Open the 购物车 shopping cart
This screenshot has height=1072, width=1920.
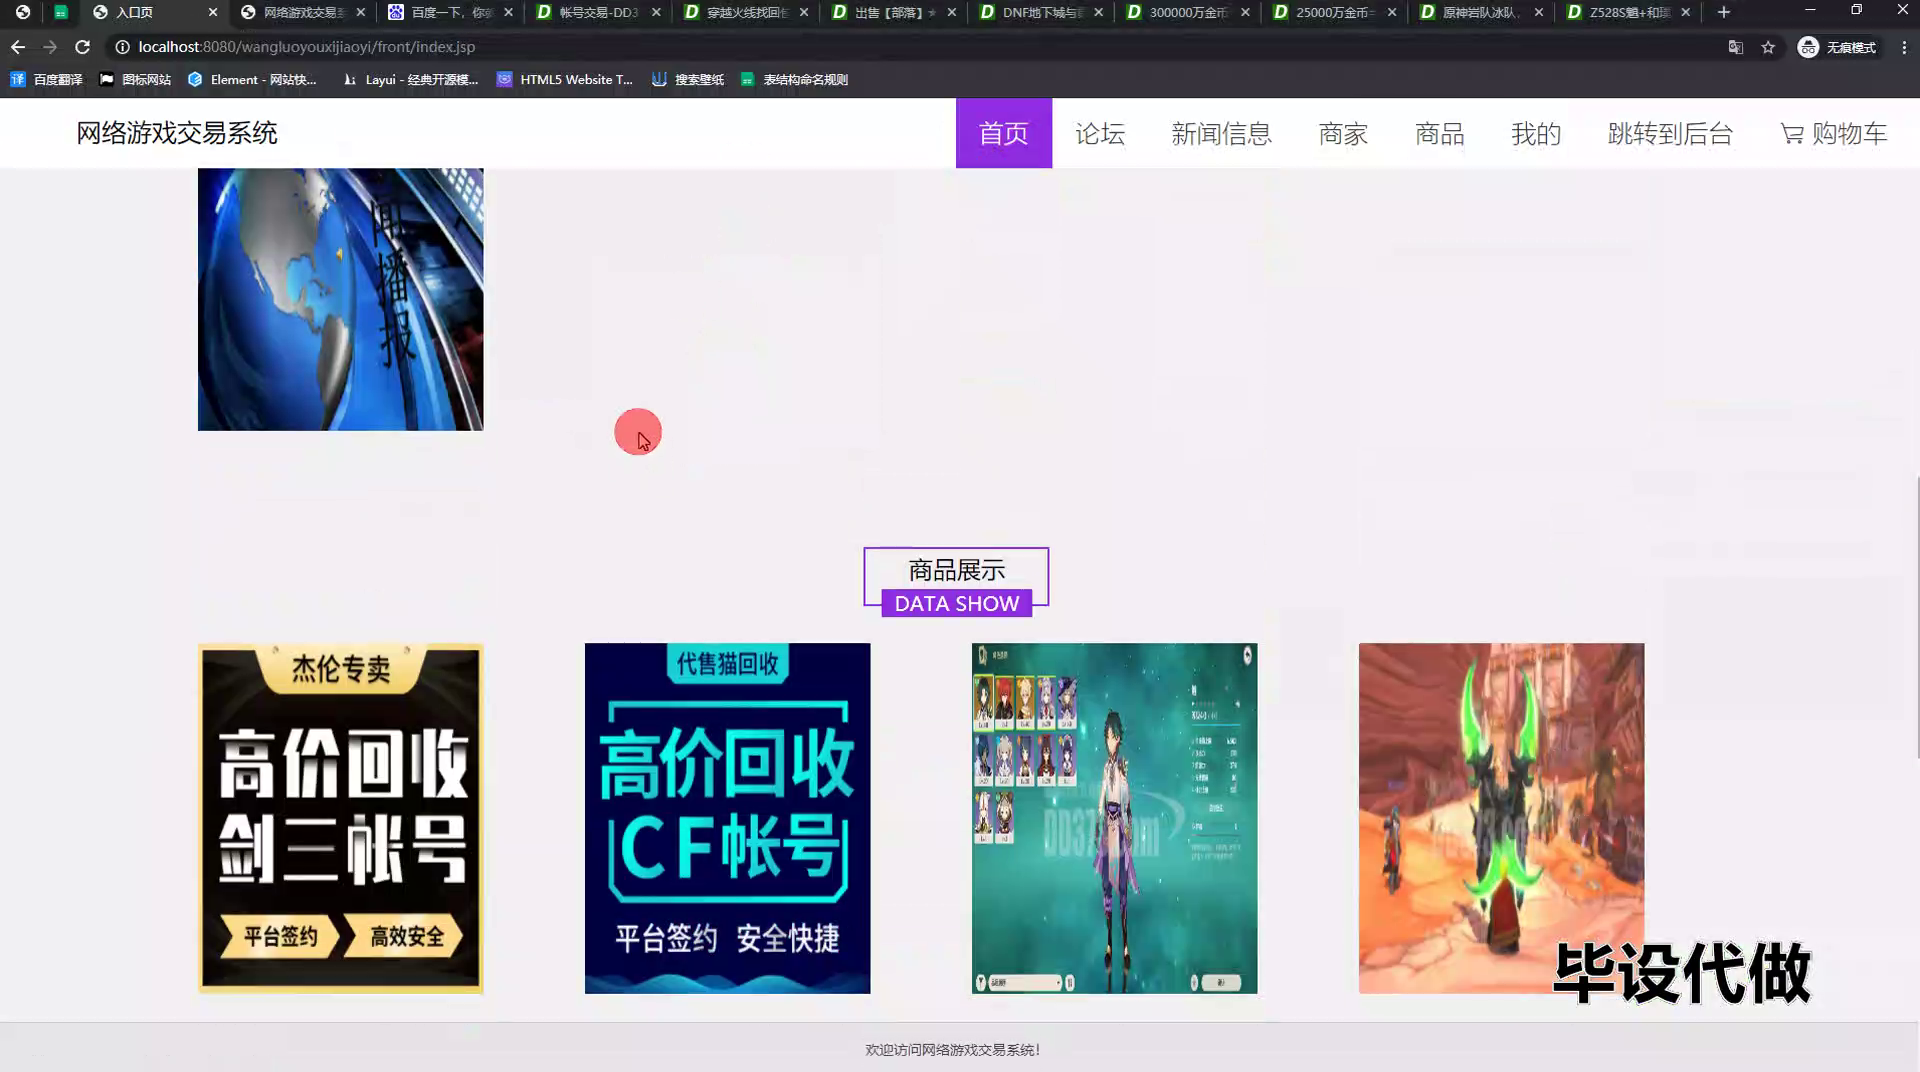[x=1834, y=133]
